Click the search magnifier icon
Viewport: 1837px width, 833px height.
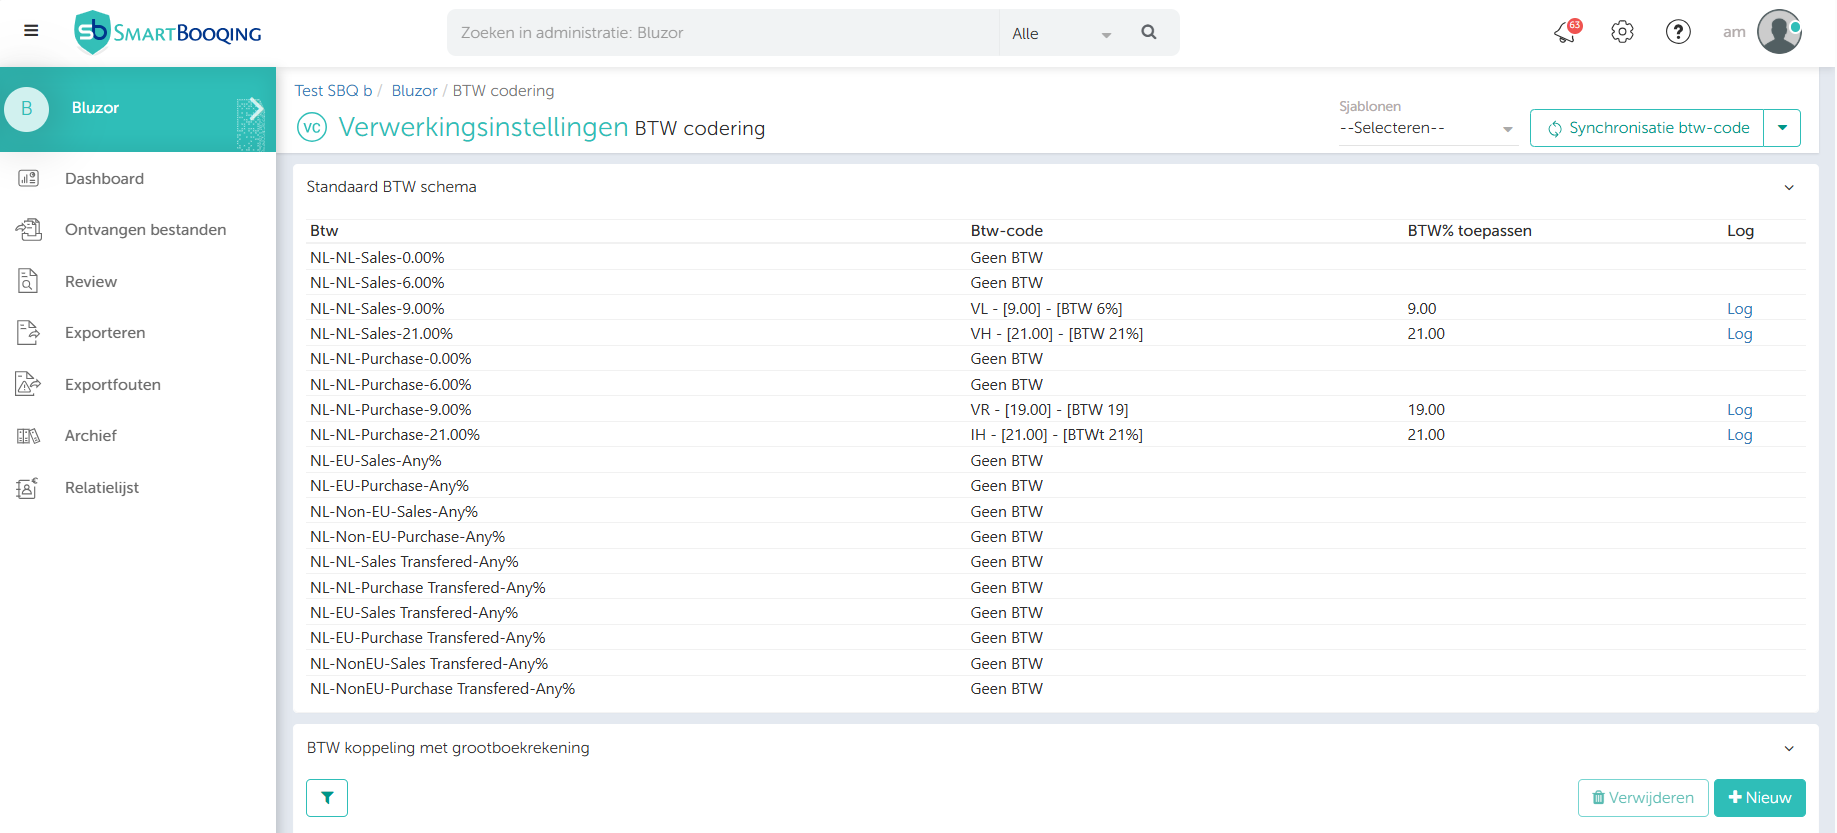click(1149, 32)
